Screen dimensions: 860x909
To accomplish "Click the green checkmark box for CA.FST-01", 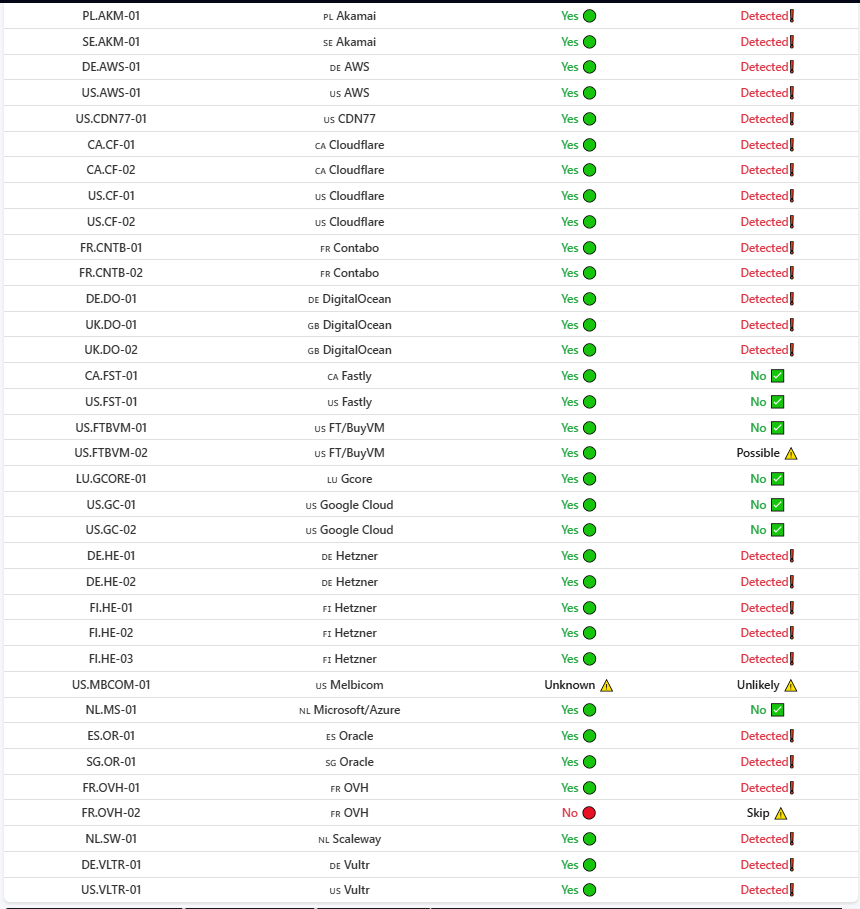I will 778,376.
